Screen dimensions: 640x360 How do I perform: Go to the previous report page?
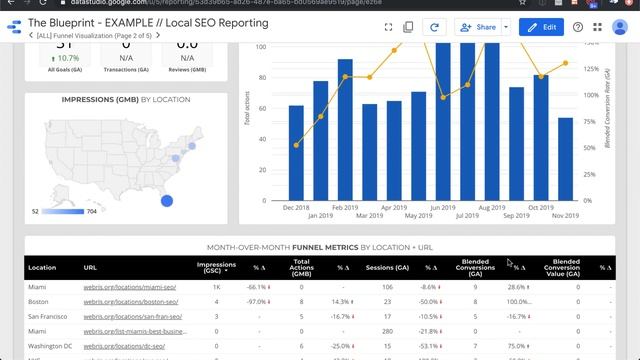pyautogui.click(x=31, y=36)
